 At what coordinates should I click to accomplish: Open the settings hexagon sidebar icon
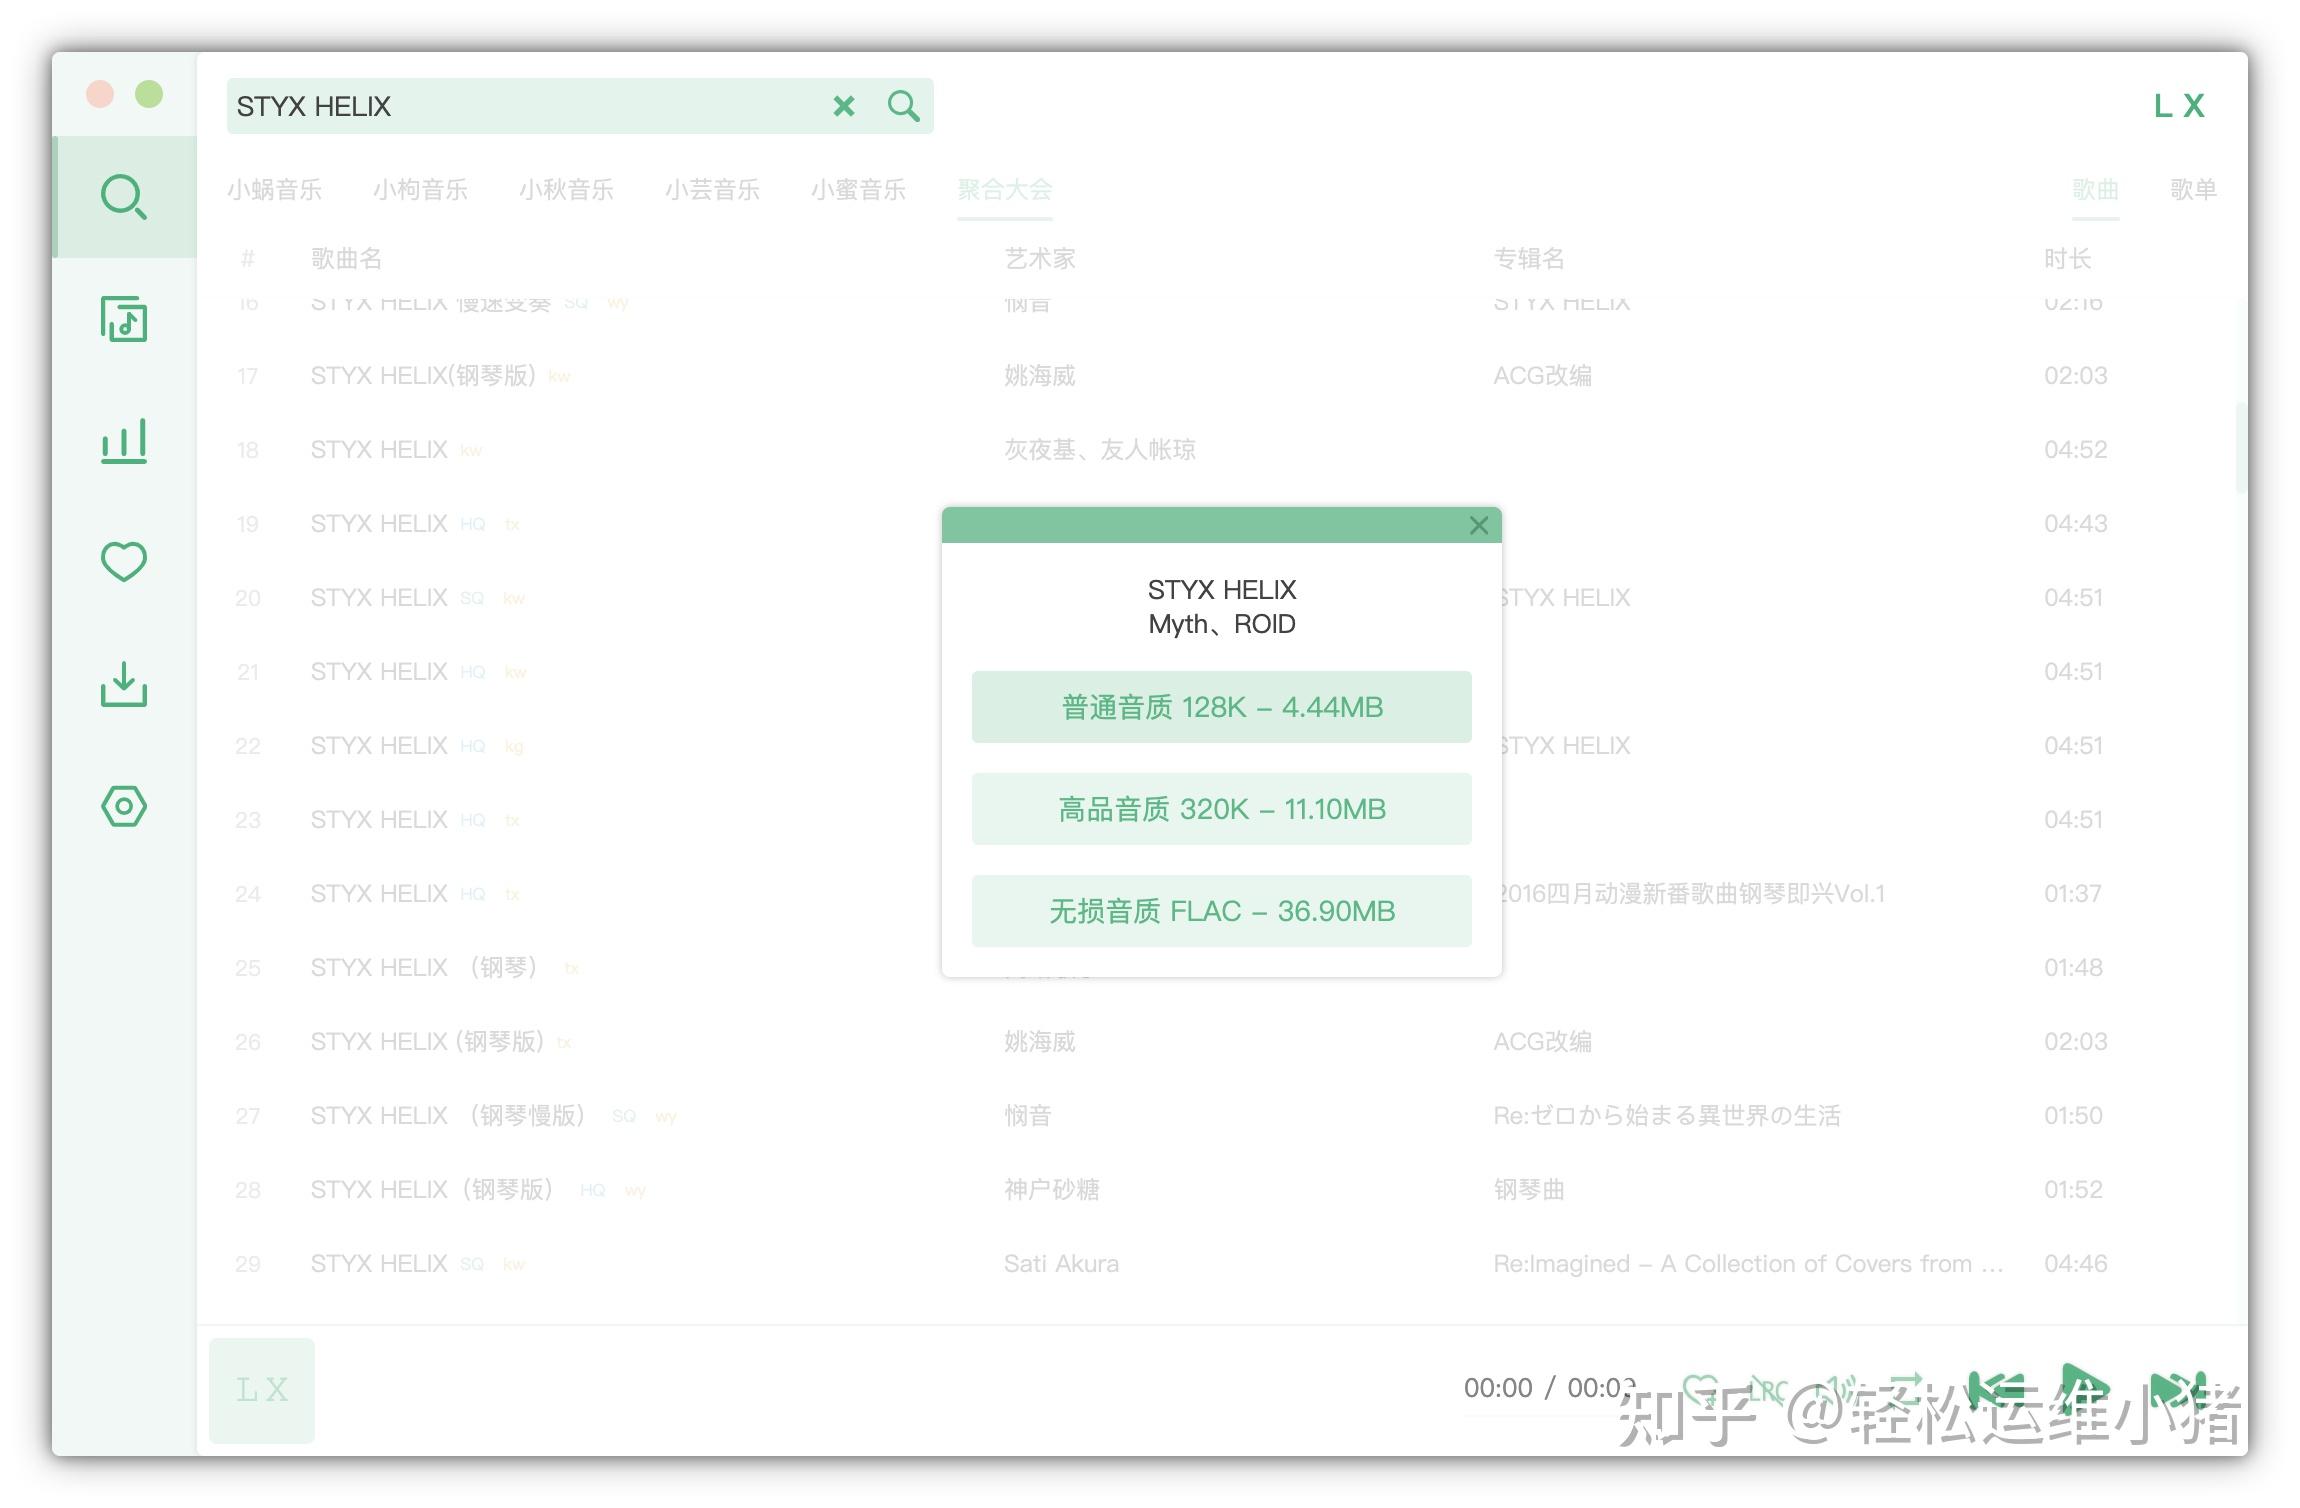124,806
